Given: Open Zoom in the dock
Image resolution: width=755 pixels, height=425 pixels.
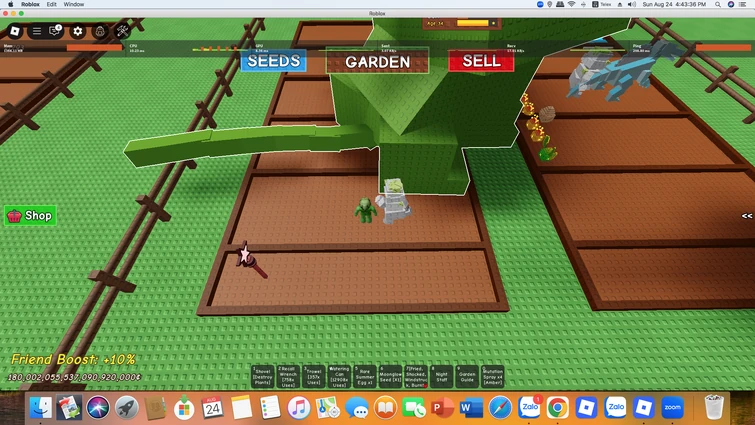Looking at the screenshot, I should tap(673, 408).
